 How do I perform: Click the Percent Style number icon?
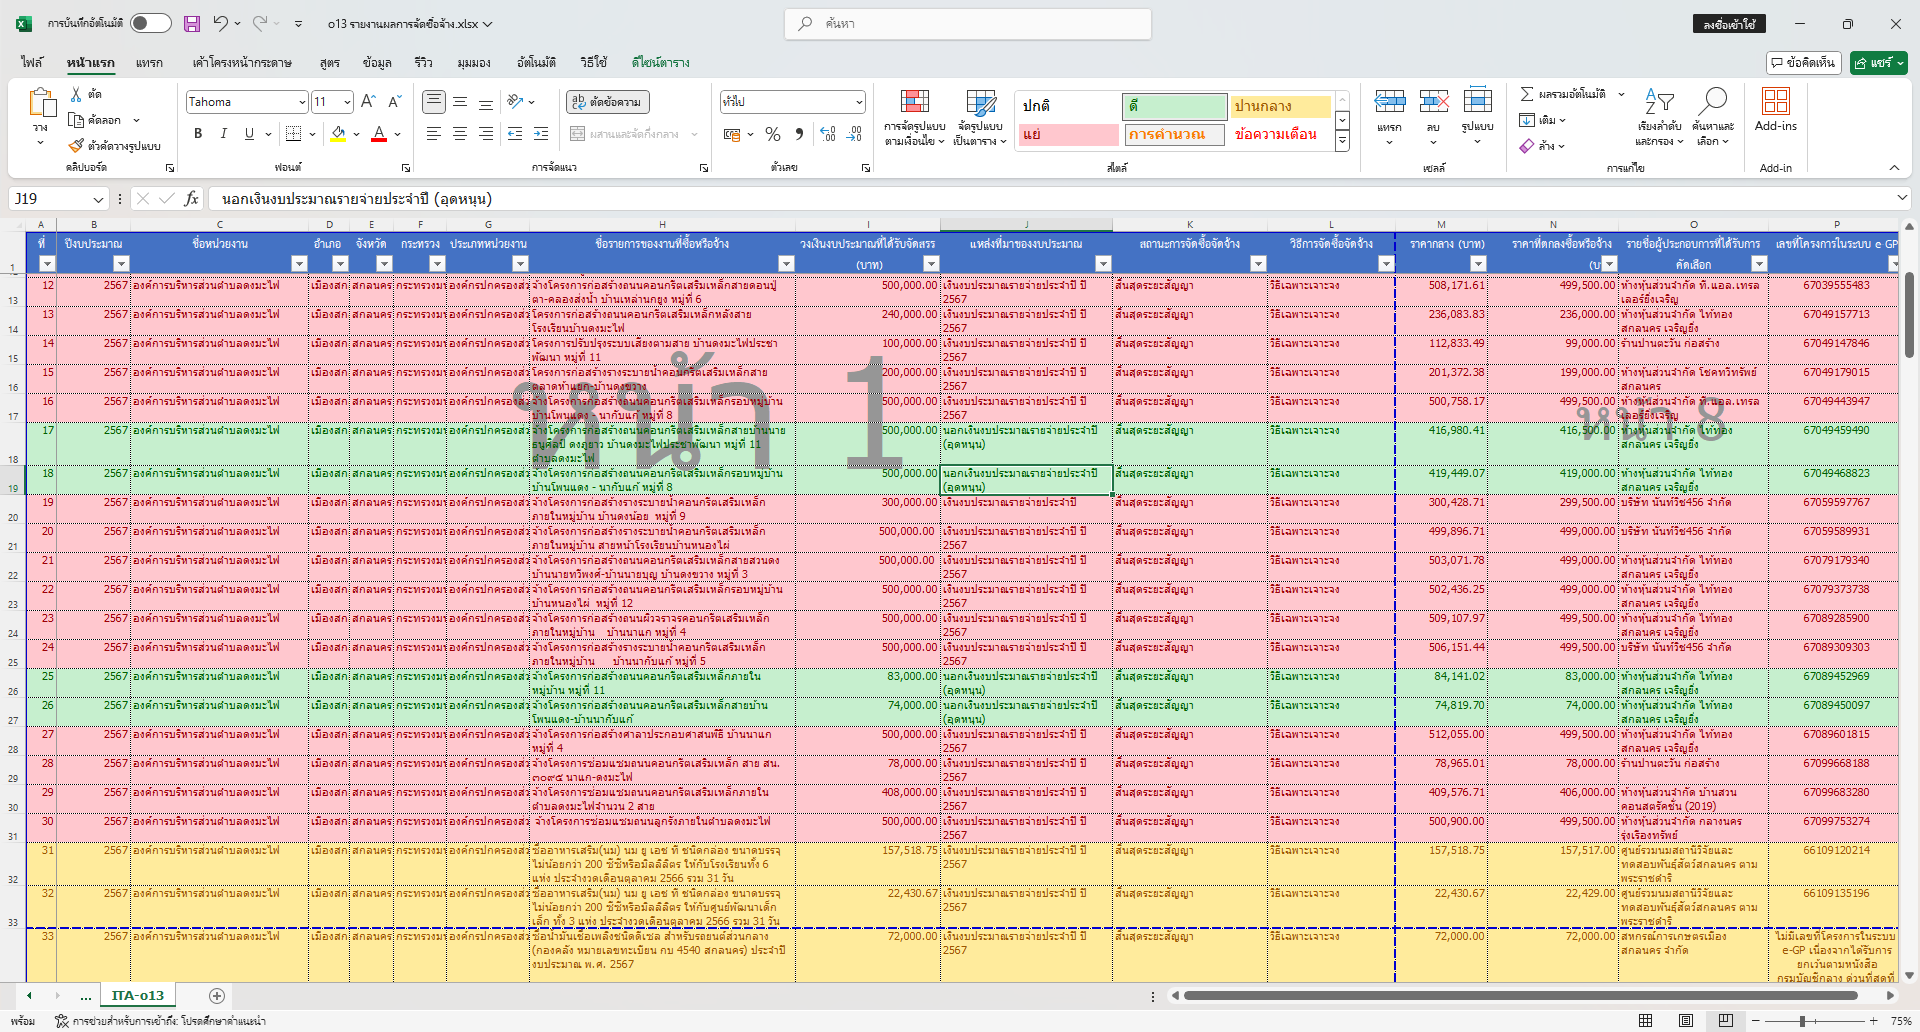pyautogui.click(x=772, y=134)
